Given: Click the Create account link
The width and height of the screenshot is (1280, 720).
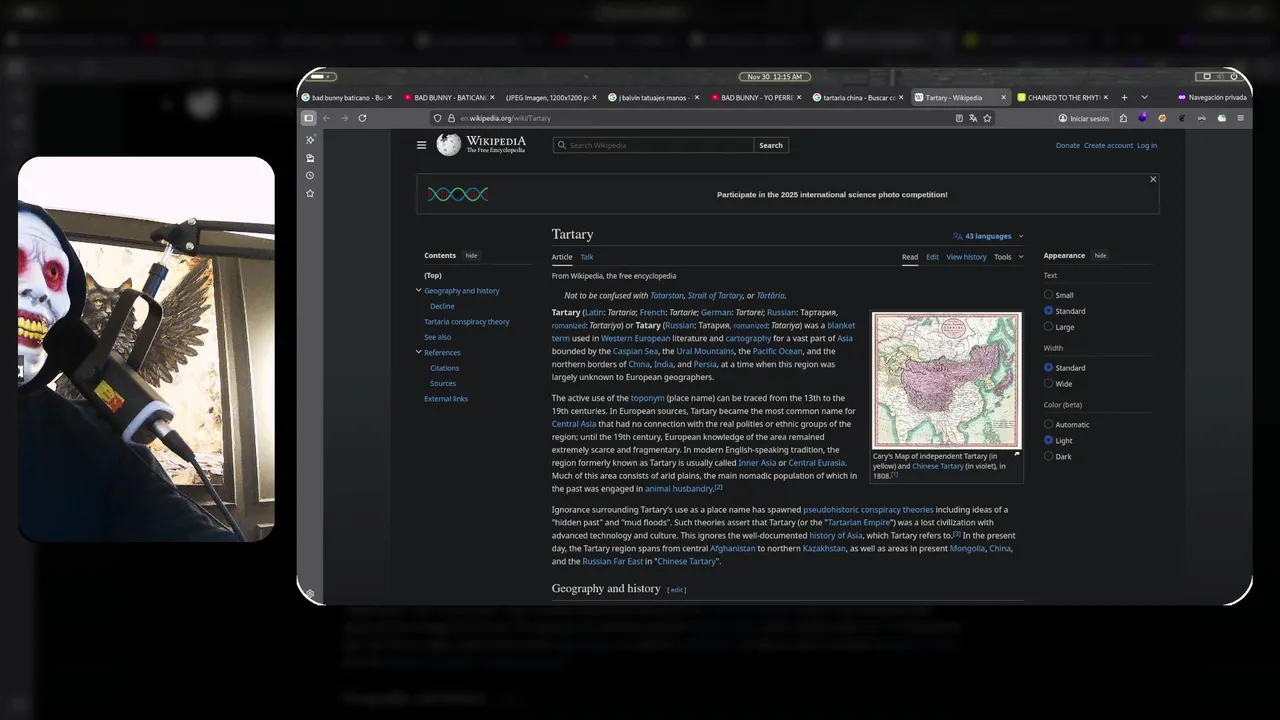Looking at the screenshot, I should pos(1109,146).
